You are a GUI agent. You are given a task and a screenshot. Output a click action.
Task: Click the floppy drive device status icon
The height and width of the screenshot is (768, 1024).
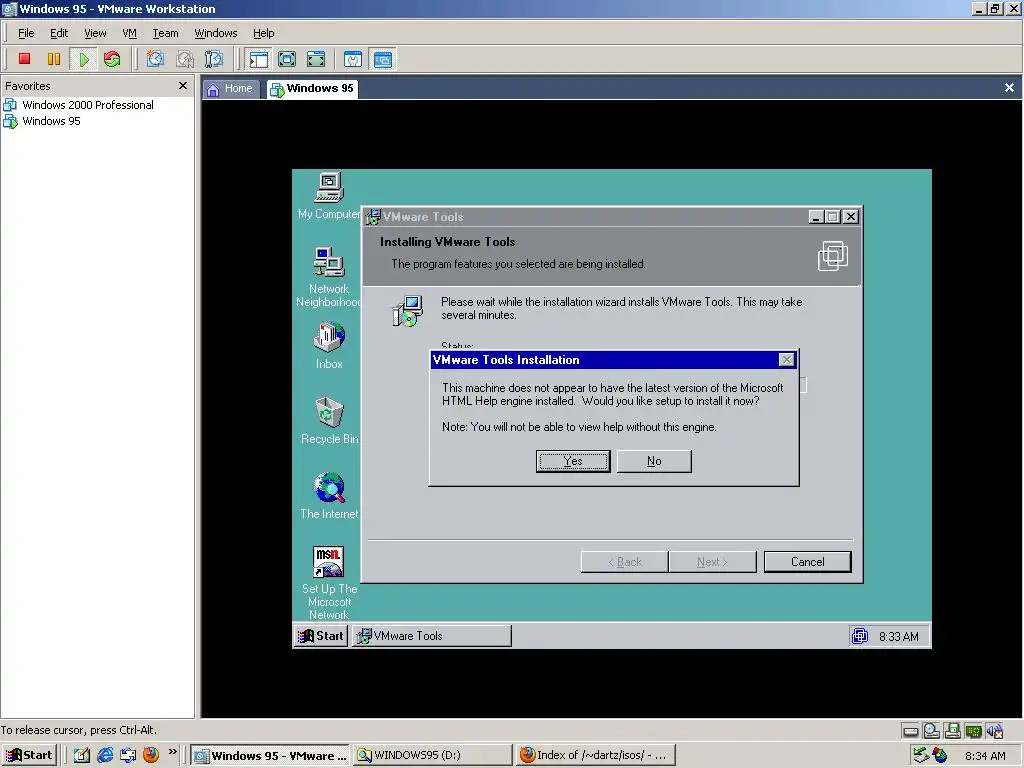tap(952, 731)
